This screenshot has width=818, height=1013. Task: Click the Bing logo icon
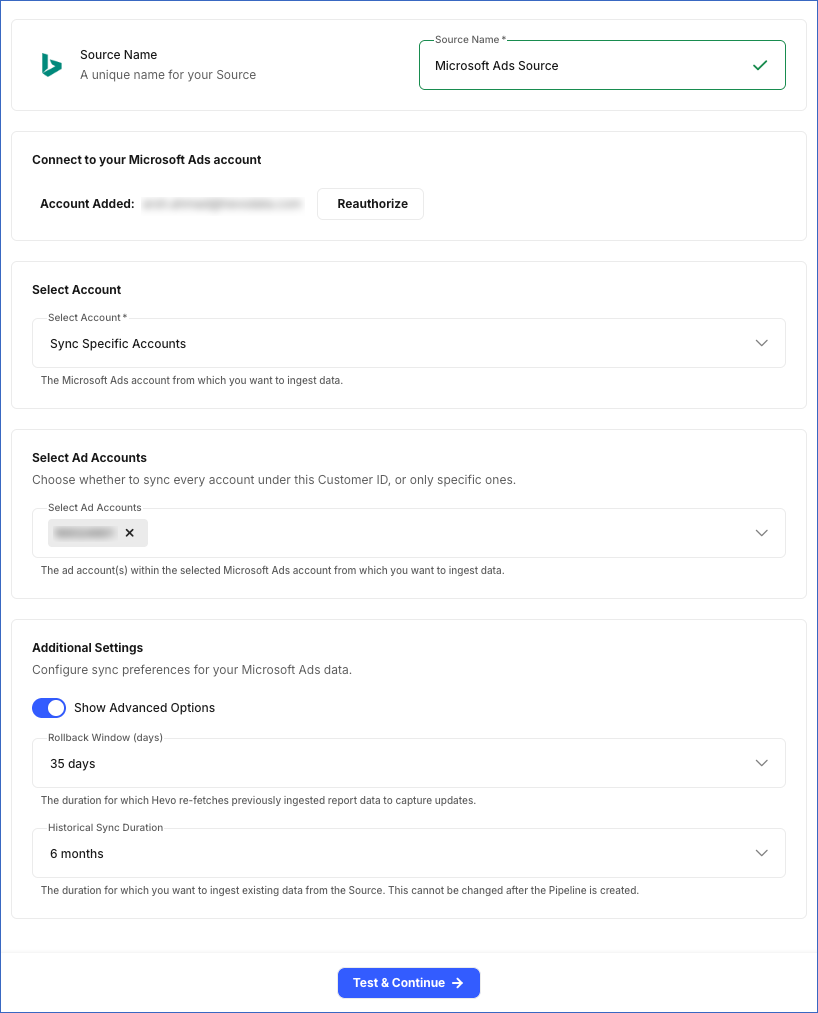tap(52, 65)
